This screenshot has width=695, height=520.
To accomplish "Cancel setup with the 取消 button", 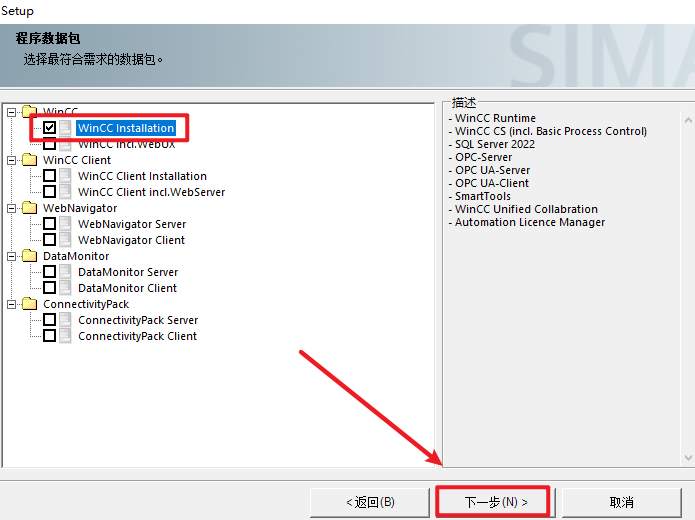I will click(x=621, y=501).
